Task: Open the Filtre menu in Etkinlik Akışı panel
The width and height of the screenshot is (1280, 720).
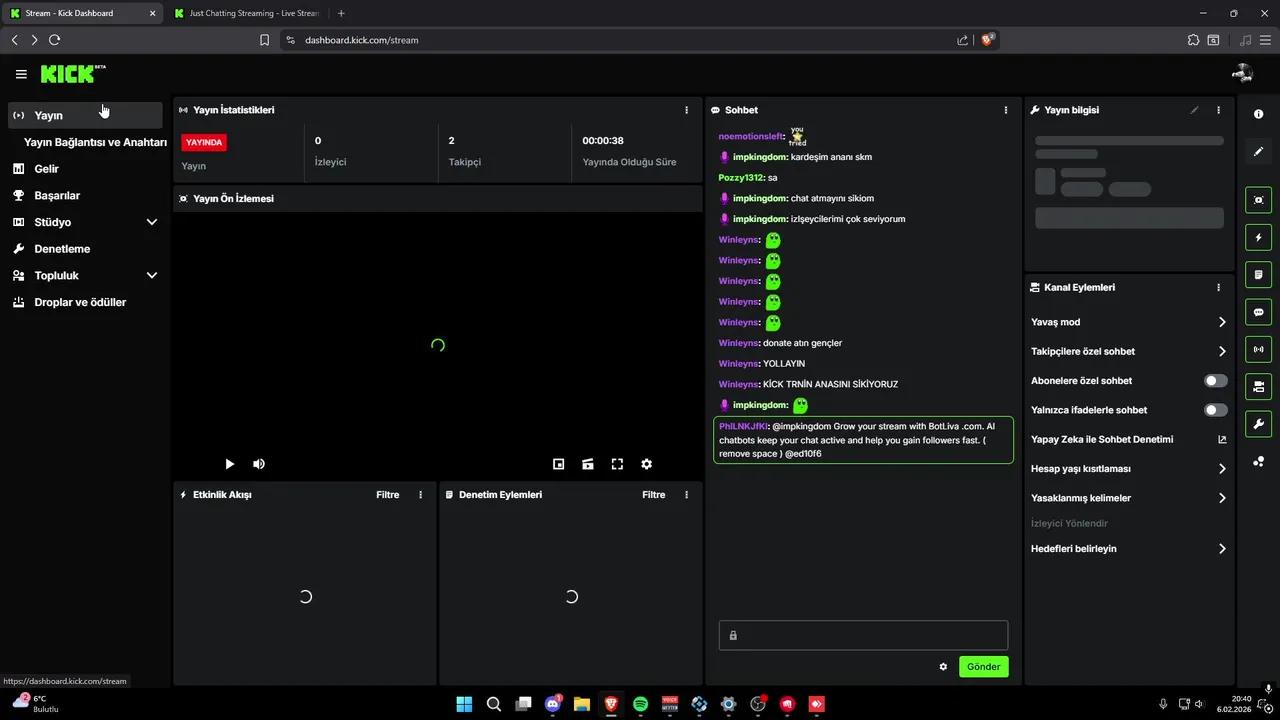Action: pos(387,494)
